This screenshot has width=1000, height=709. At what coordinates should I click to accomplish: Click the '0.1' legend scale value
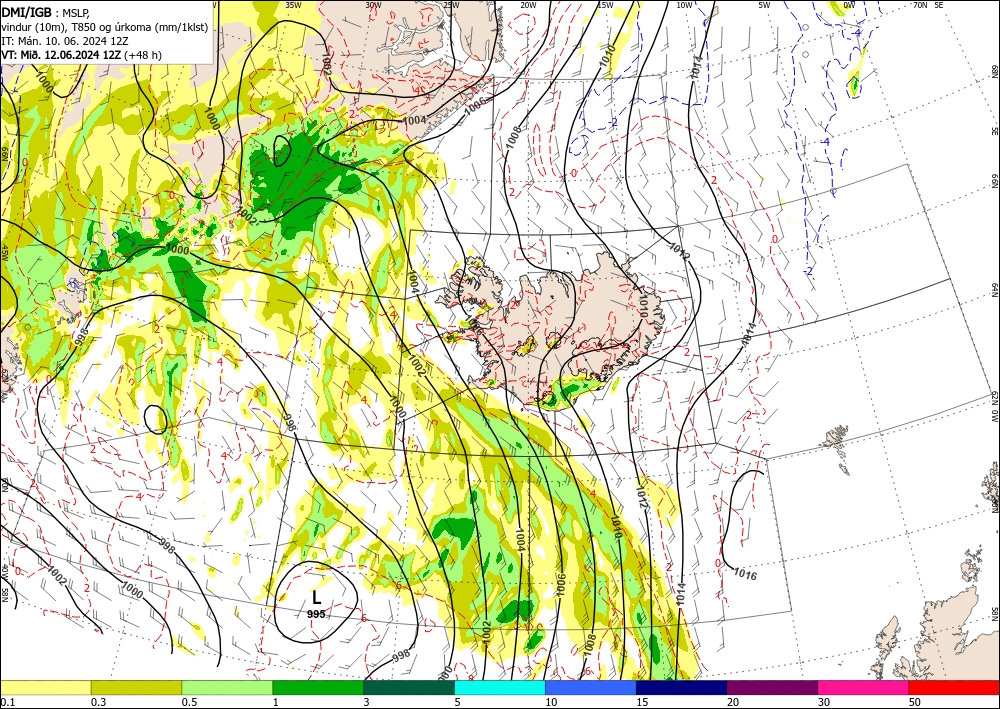click(x=6, y=702)
